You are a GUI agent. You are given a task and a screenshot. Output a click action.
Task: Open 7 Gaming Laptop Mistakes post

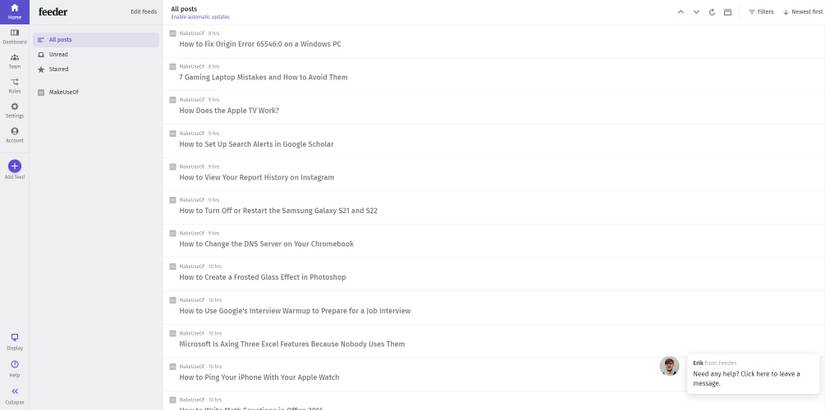click(263, 77)
